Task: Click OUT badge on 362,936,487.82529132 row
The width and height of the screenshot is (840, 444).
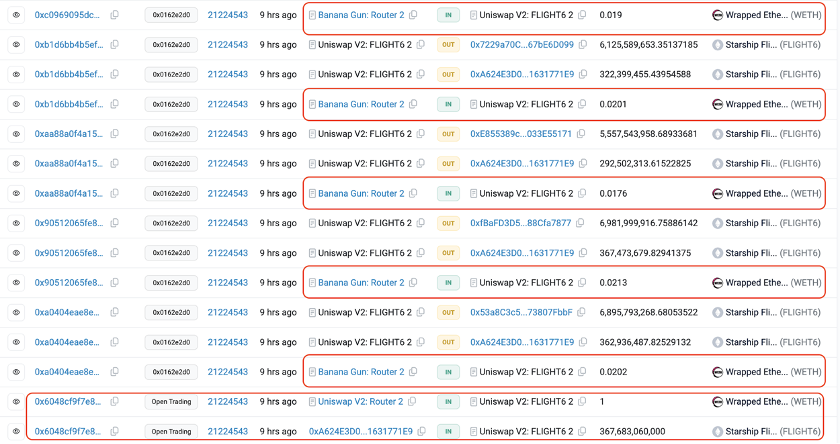Action: [x=448, y=342]
